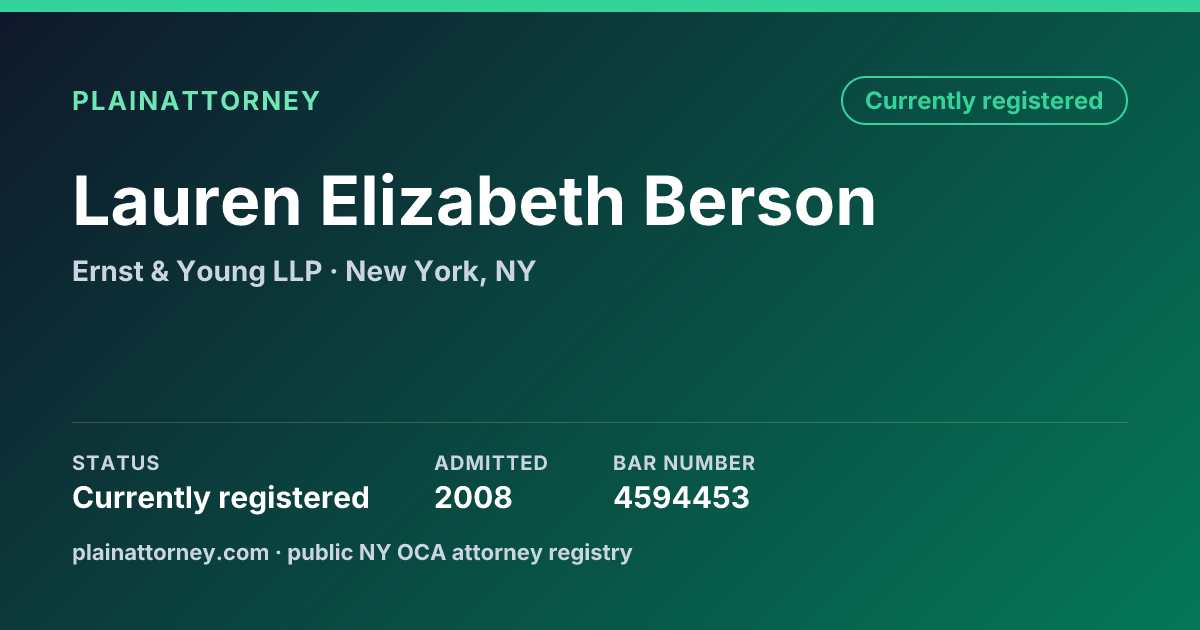
Task: Click the middle name Elizabeth in heading
Action: [472, 201]
